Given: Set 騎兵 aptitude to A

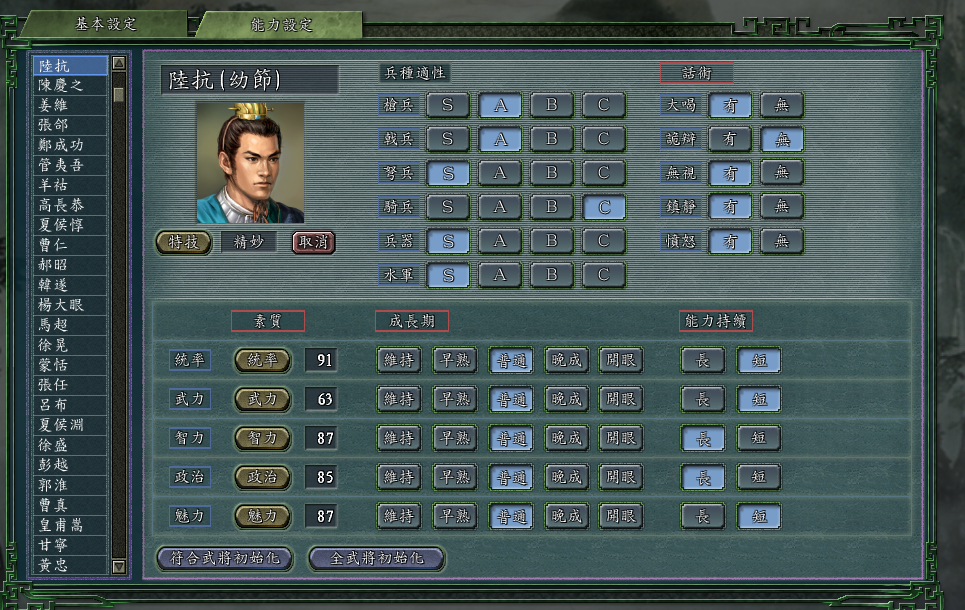Looking at the screenshot, I should point(500,207).
